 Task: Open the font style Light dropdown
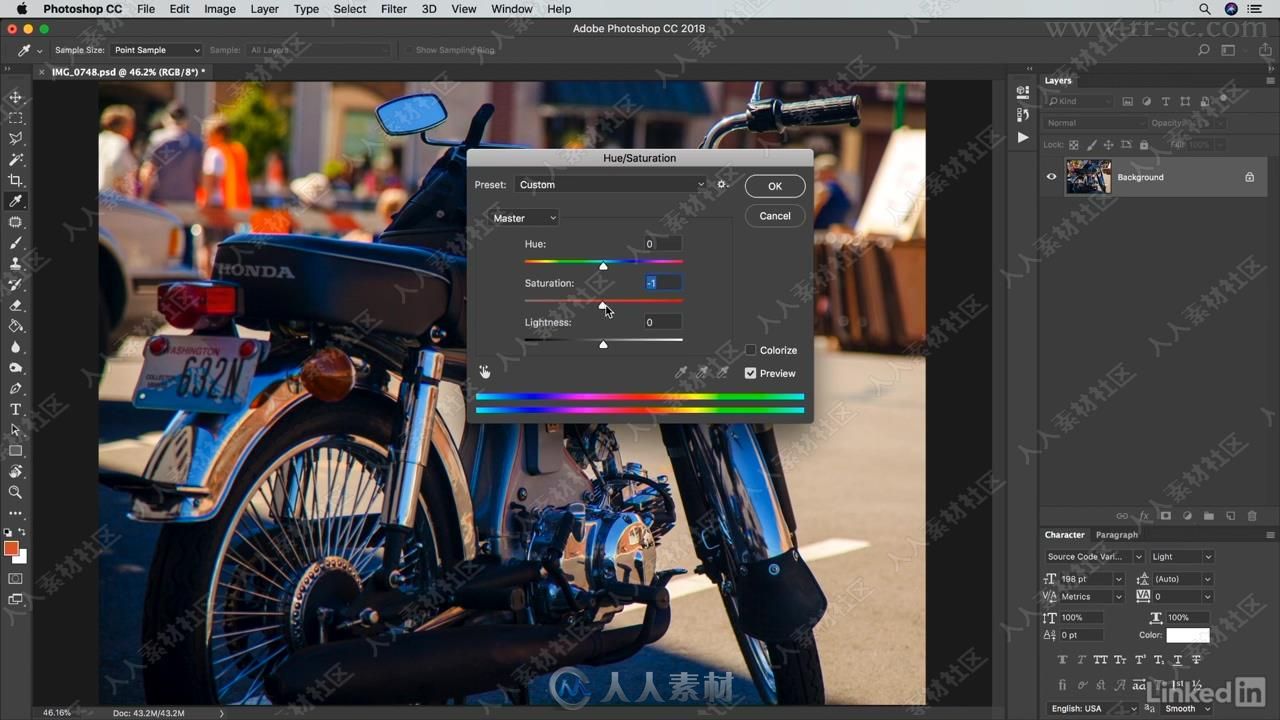click(1181, 557)
